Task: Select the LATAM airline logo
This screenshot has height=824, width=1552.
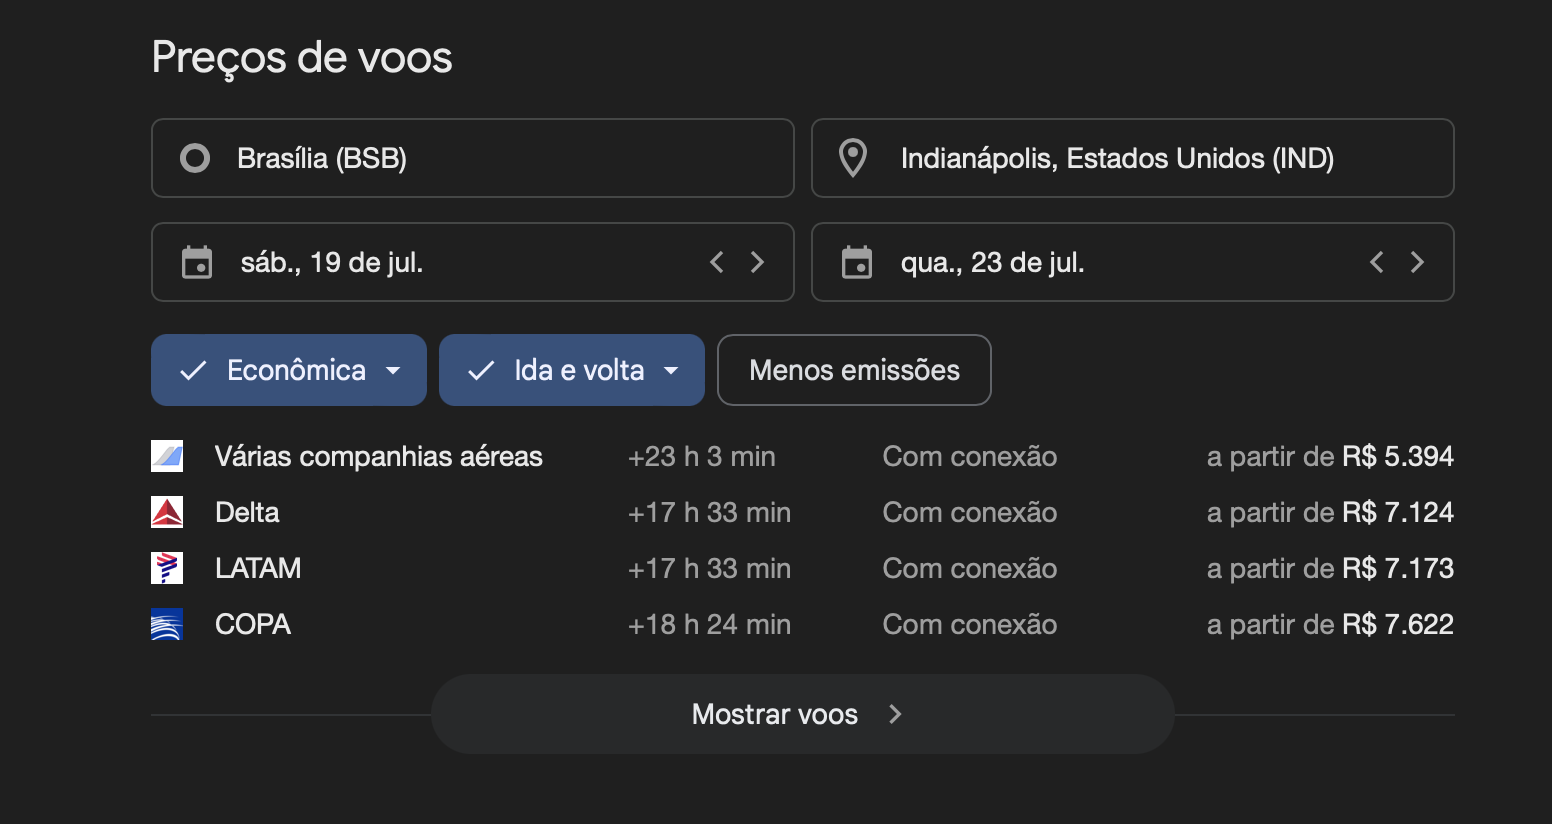Action: tap(167, 568)
